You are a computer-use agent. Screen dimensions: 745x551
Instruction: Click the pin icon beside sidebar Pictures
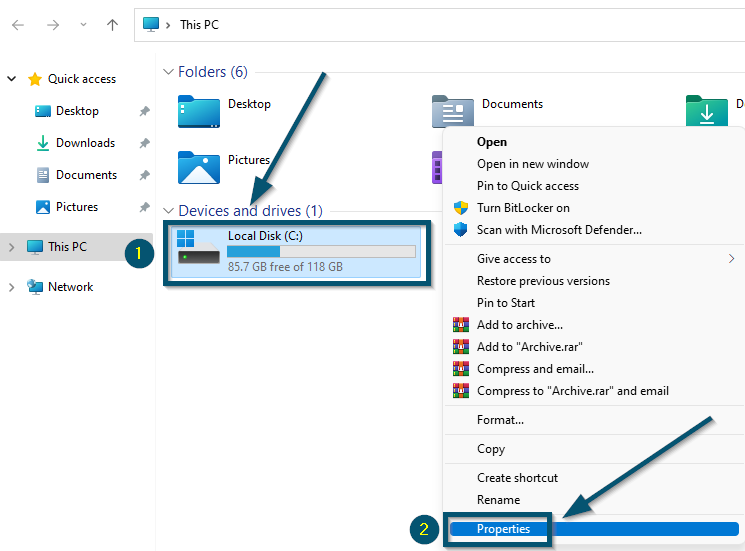(144, 207)
